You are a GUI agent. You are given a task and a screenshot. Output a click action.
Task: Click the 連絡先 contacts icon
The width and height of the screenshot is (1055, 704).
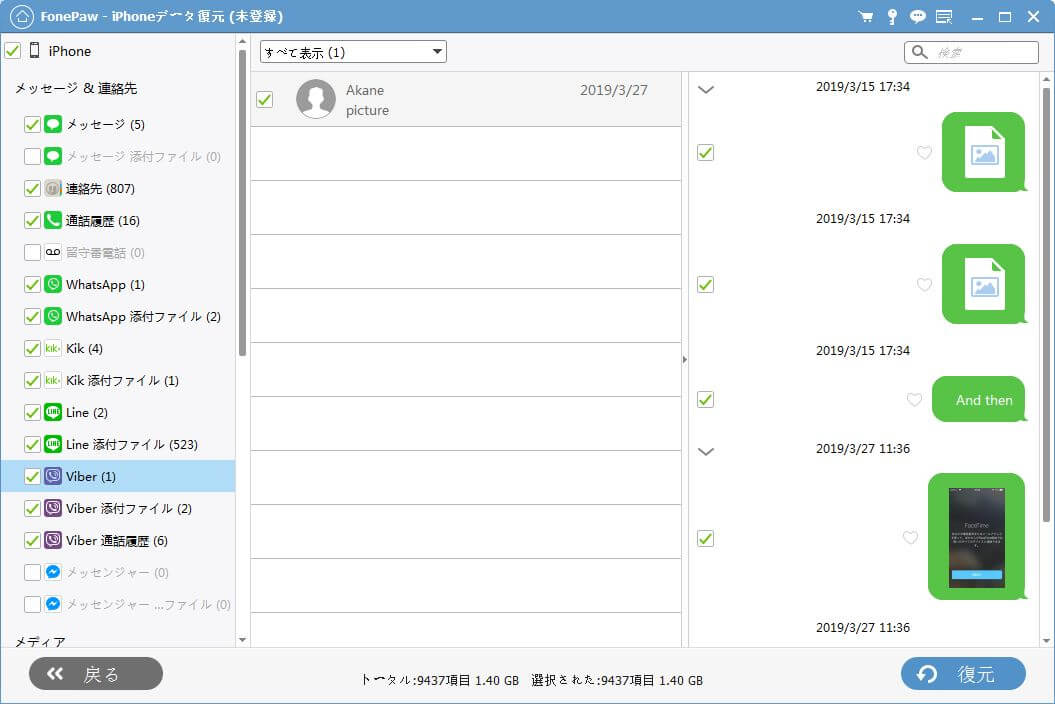coord(53,188)
